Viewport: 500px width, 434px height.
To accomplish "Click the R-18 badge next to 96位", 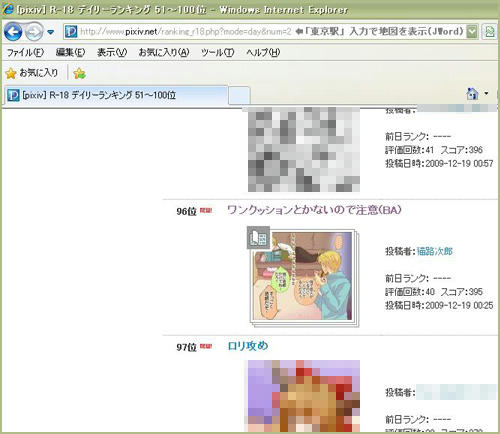I will pos(206,210).
